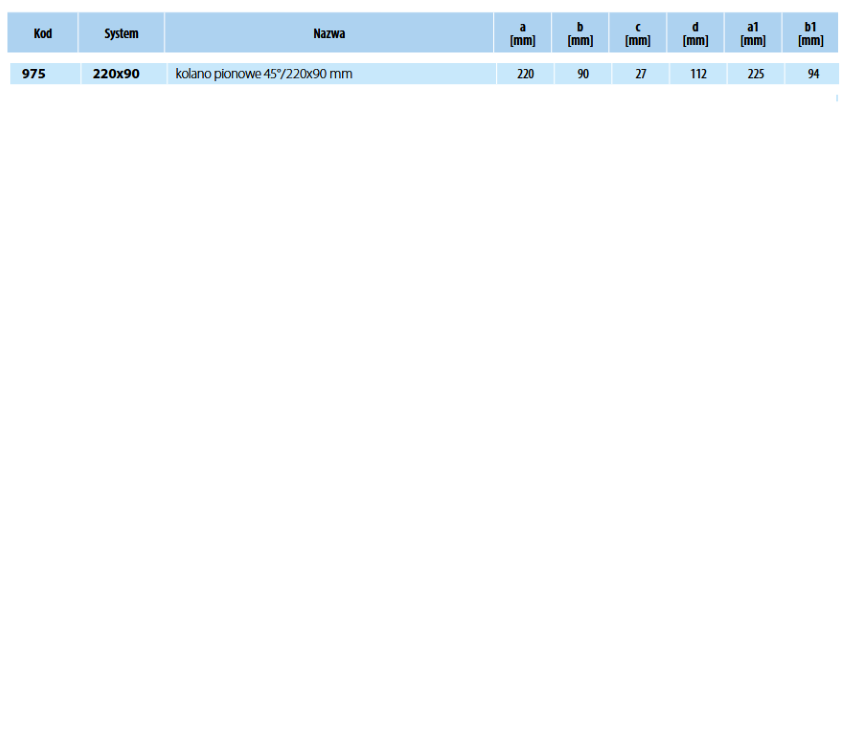Image resolution: width=846 pixels, height=750 pixels.
Task: Select the value 112 in column d
Action: click(x=698, y=73)
